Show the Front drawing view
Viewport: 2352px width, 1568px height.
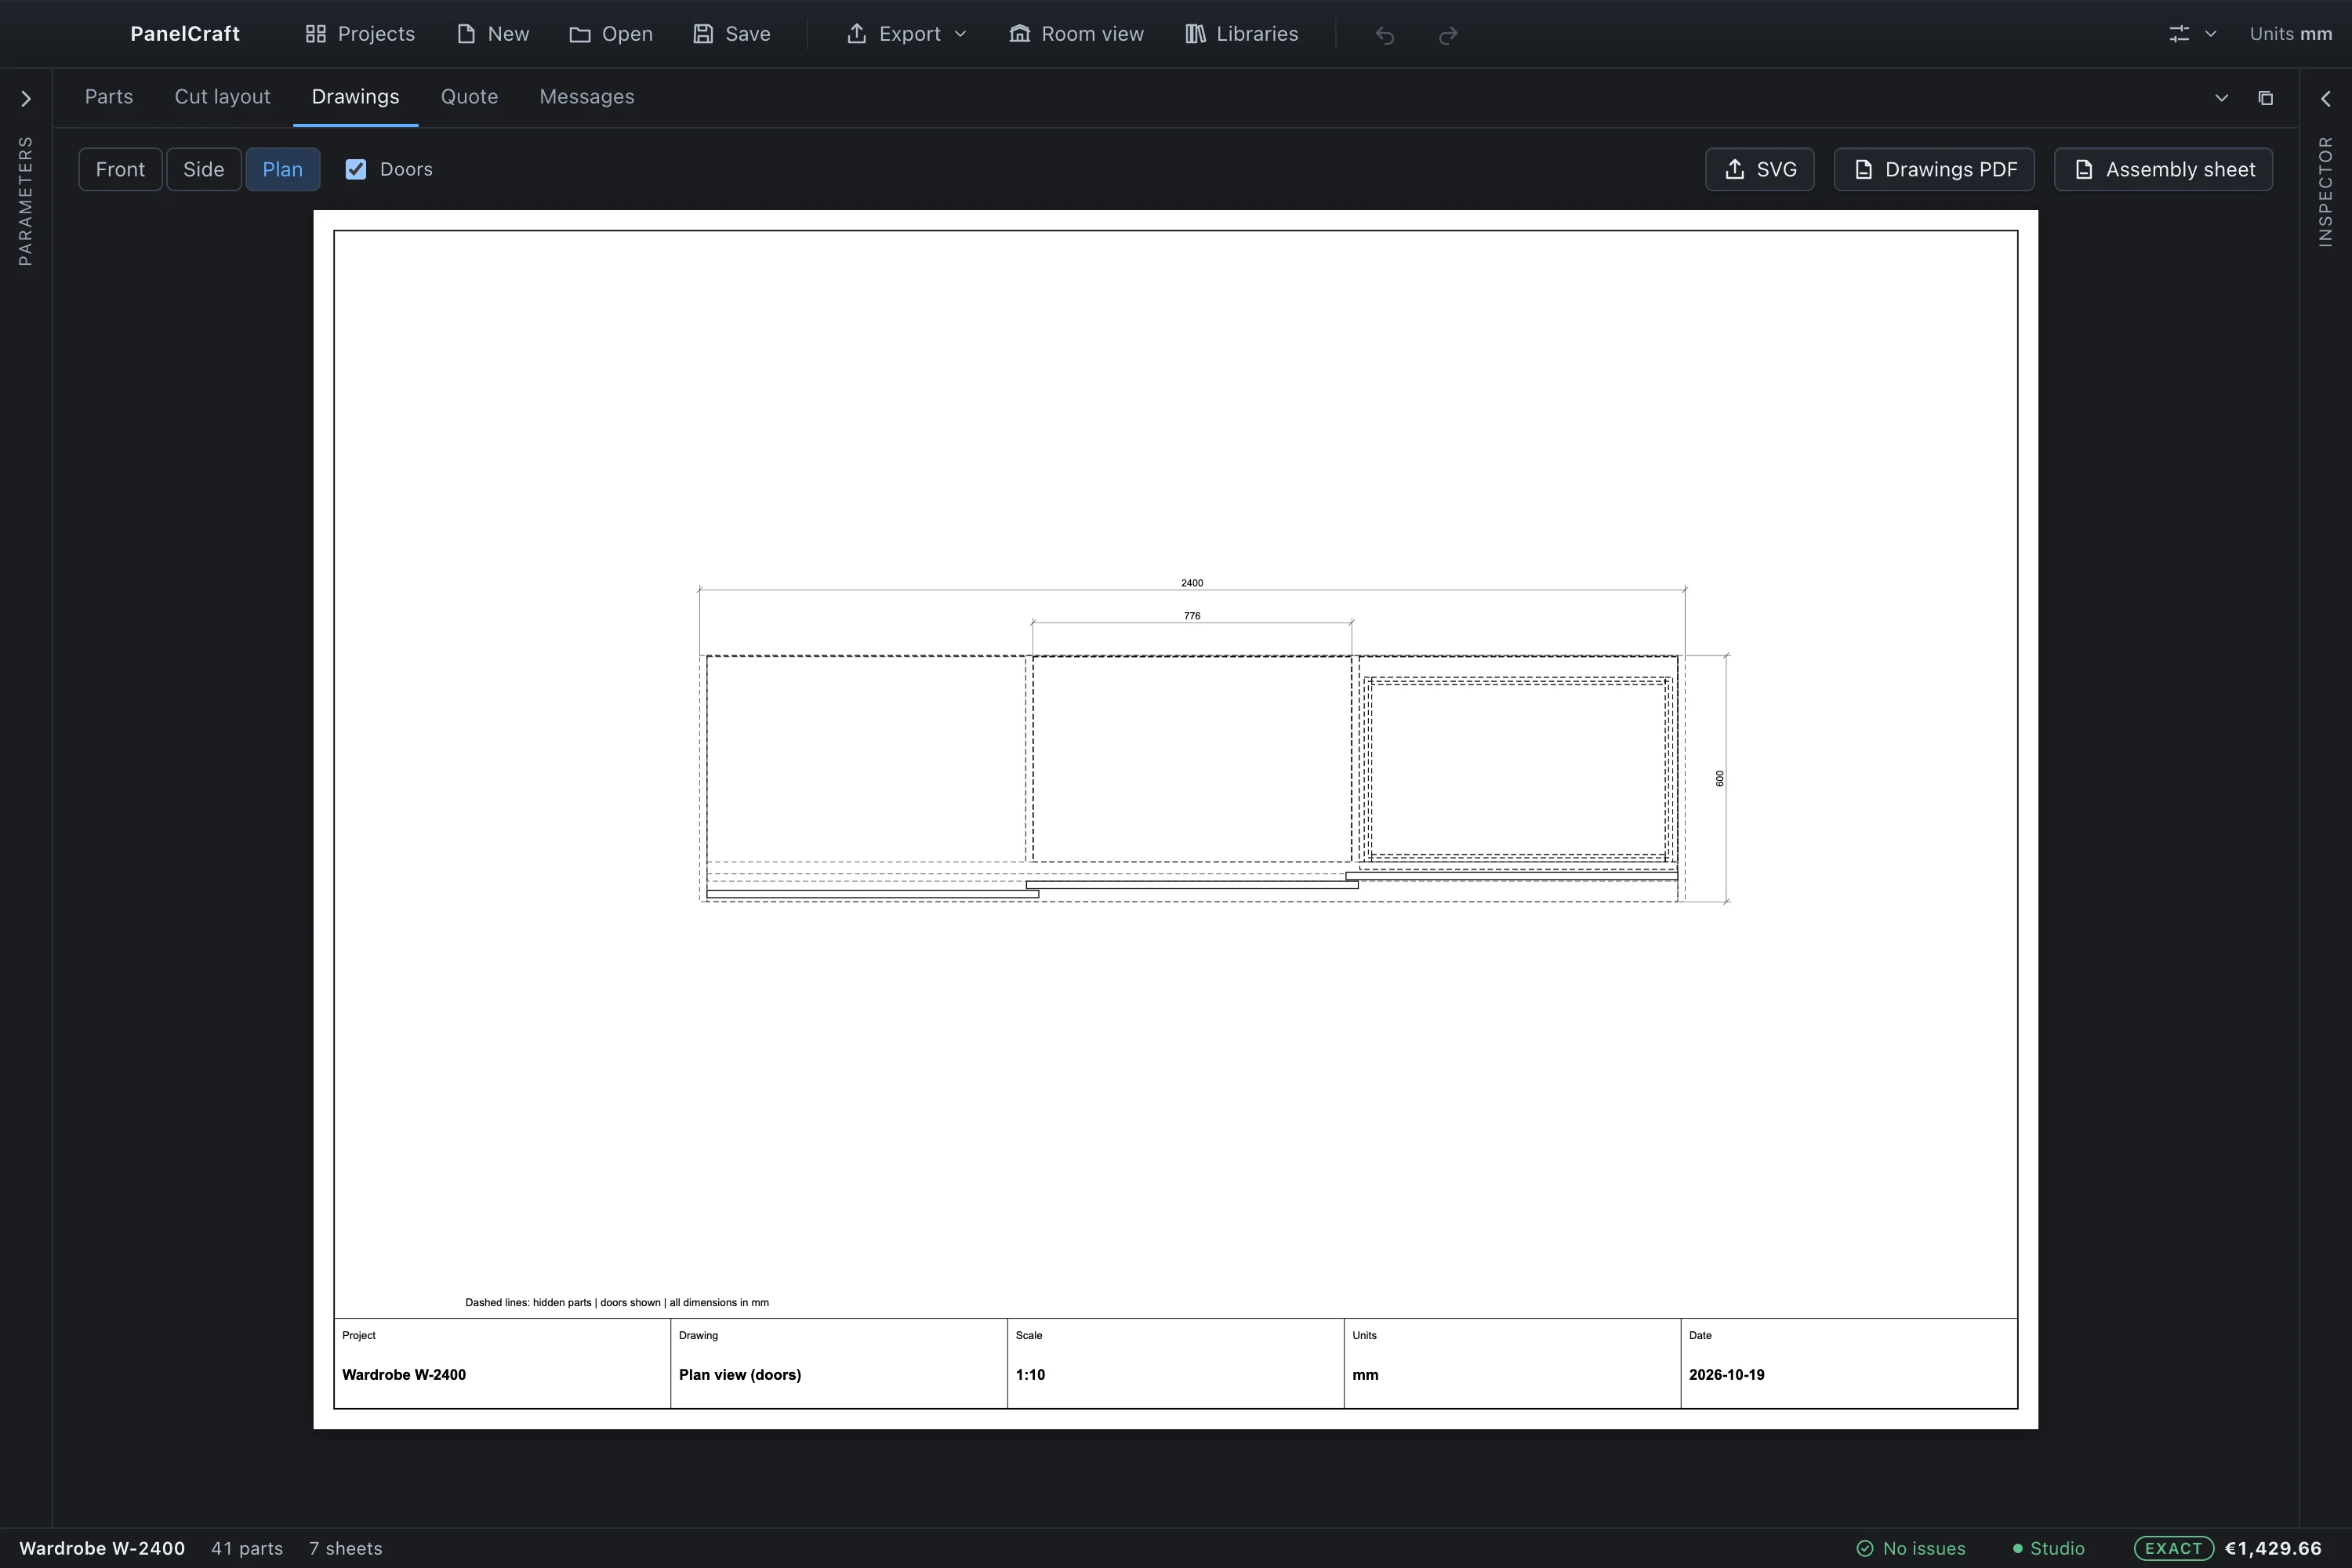coord(120,169)
